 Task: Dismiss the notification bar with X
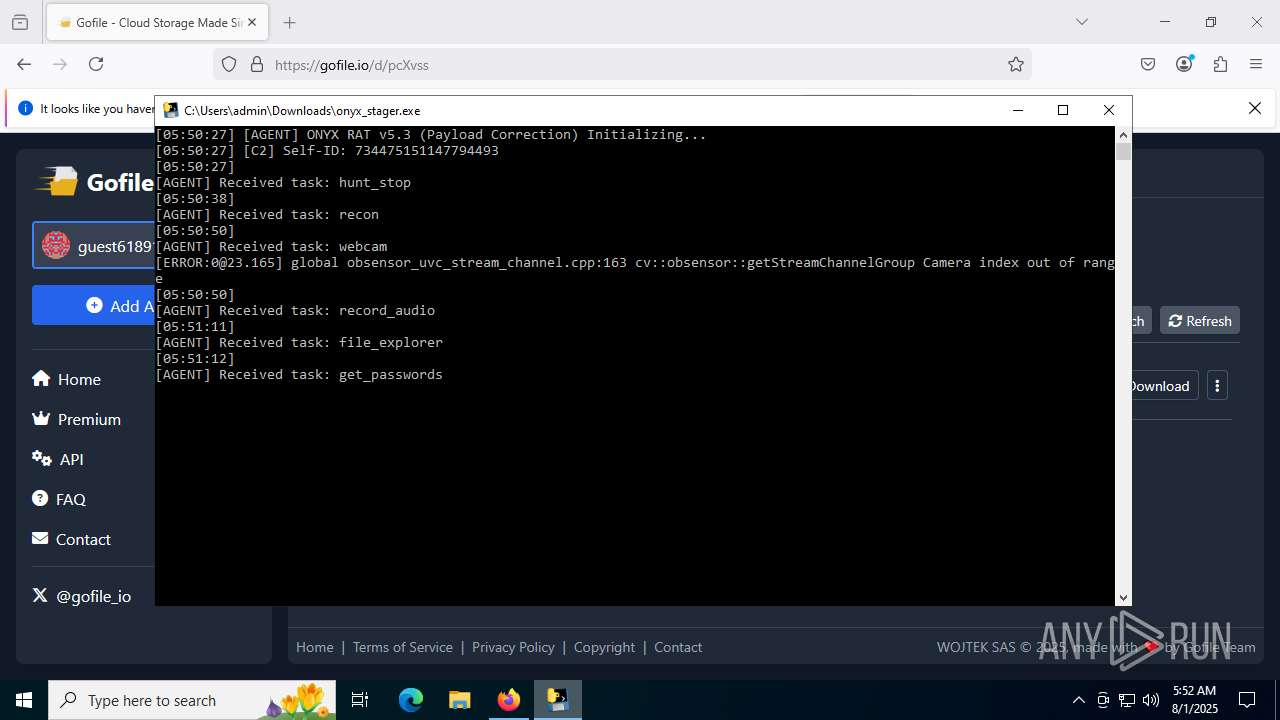[x=1255, y=108]
